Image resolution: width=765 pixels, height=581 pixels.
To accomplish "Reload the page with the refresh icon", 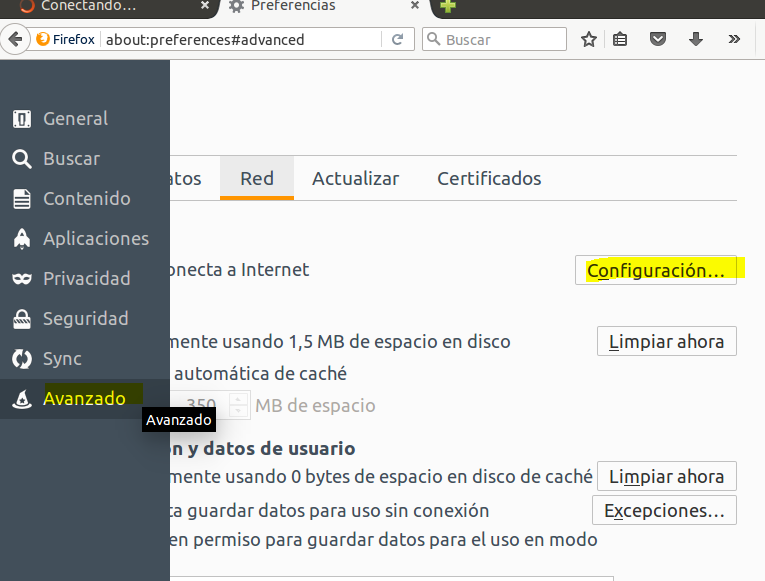I will (397, 39).
